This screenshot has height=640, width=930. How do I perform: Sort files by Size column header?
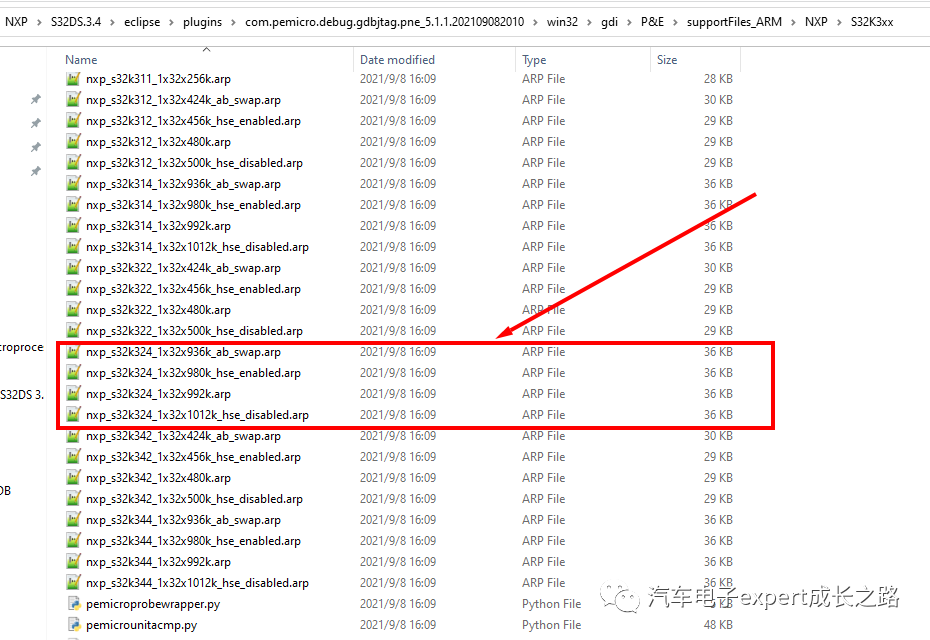pyautogui.click(x=667, y=60)
